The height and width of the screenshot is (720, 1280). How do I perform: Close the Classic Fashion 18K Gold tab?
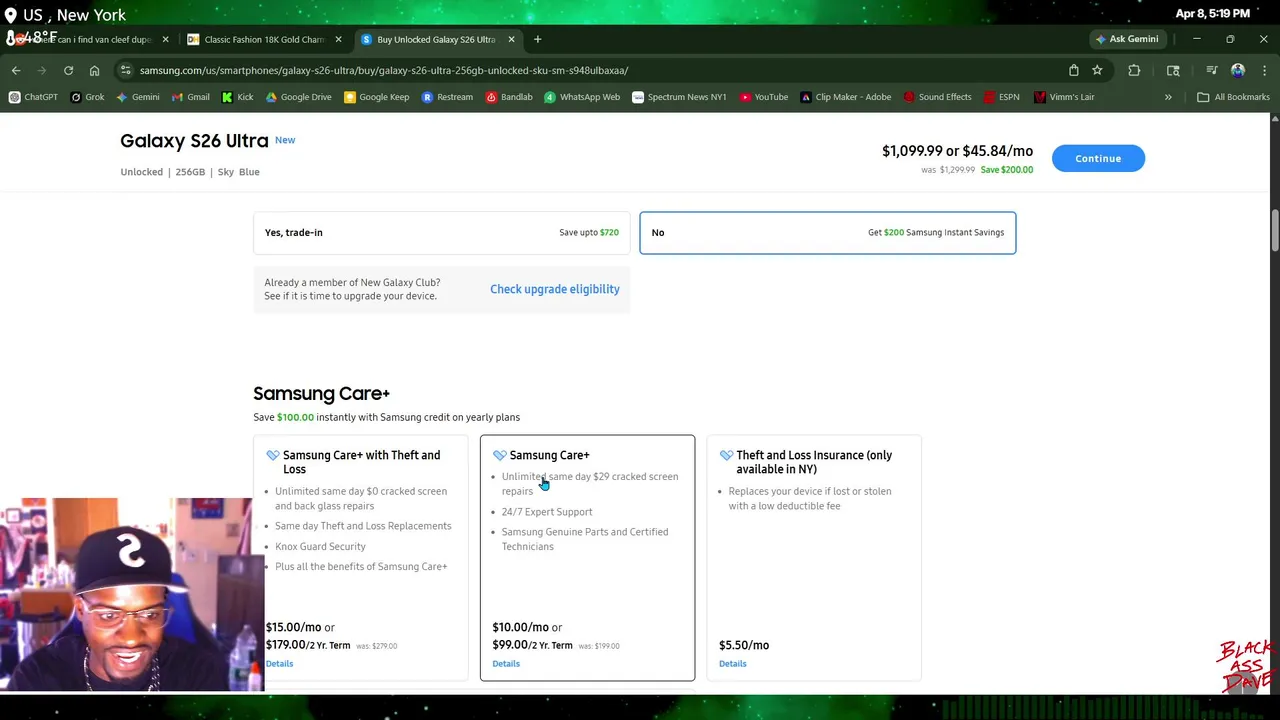click(x=338, y=39)
